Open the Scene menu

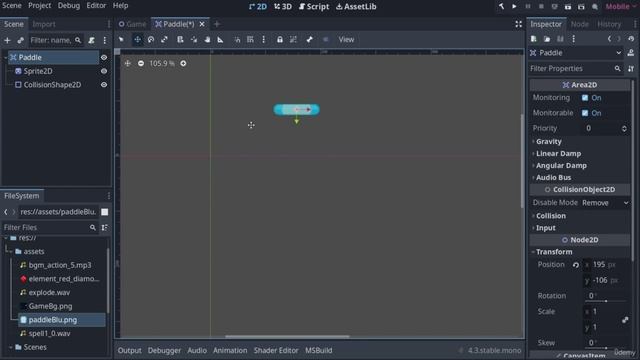point(11,6)
